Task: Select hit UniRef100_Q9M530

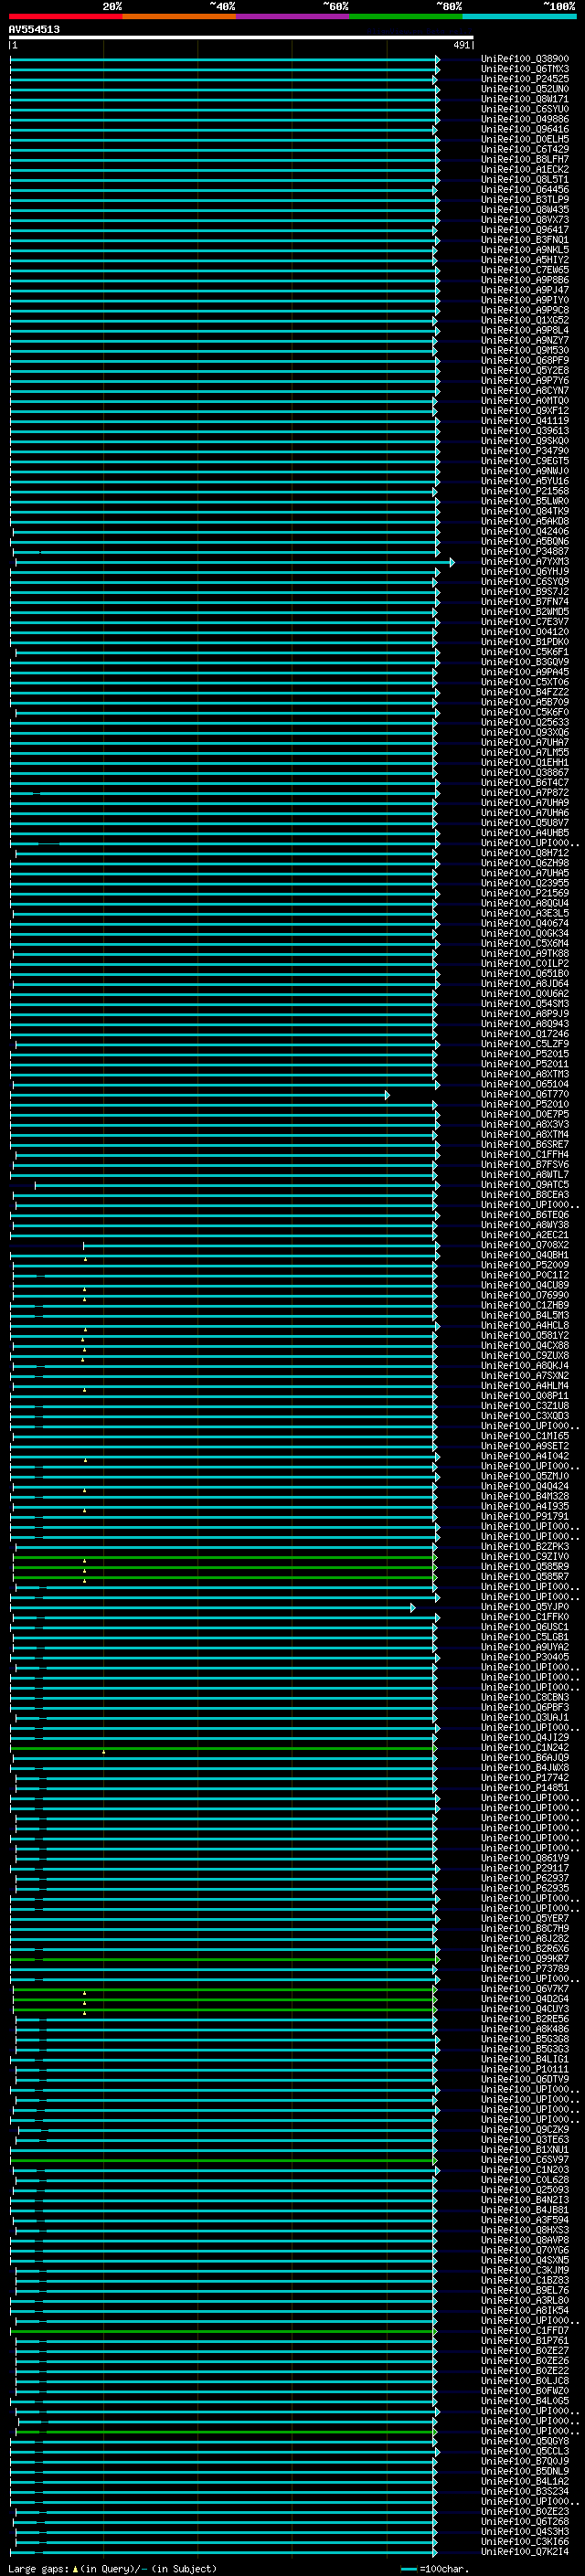Action: point(524,350)
